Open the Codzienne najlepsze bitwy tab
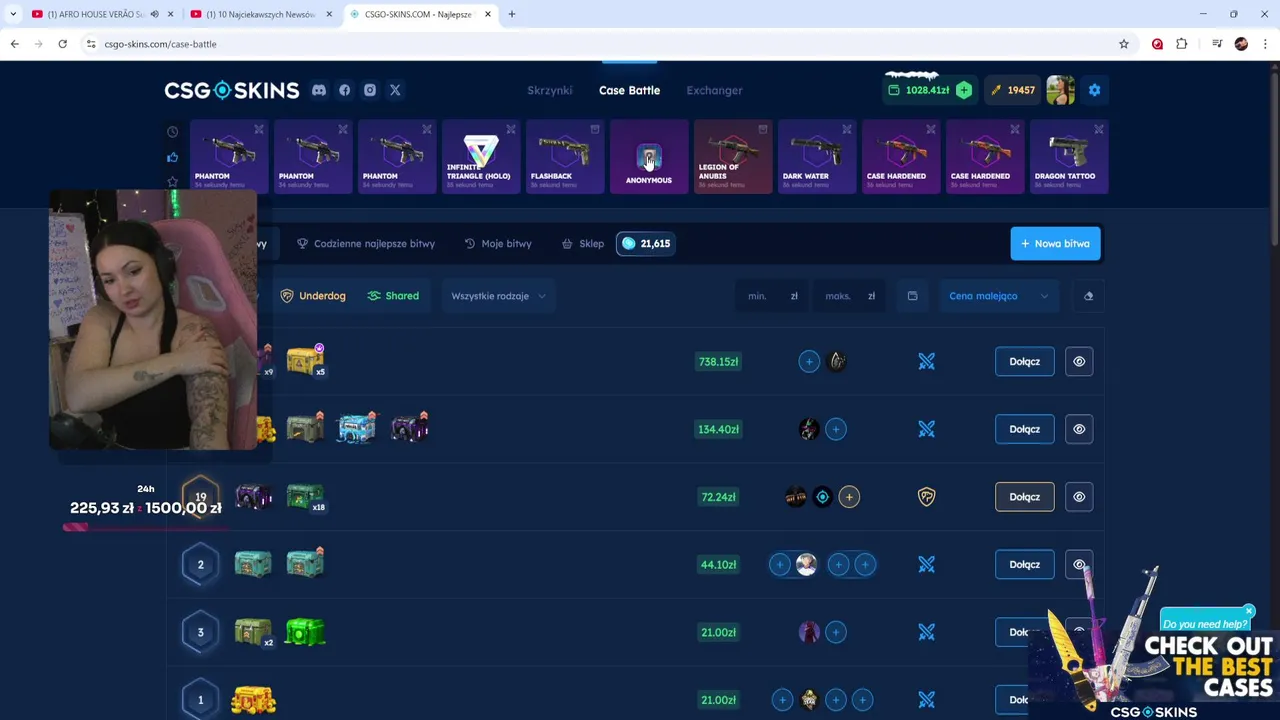 [x=366, y=244]
